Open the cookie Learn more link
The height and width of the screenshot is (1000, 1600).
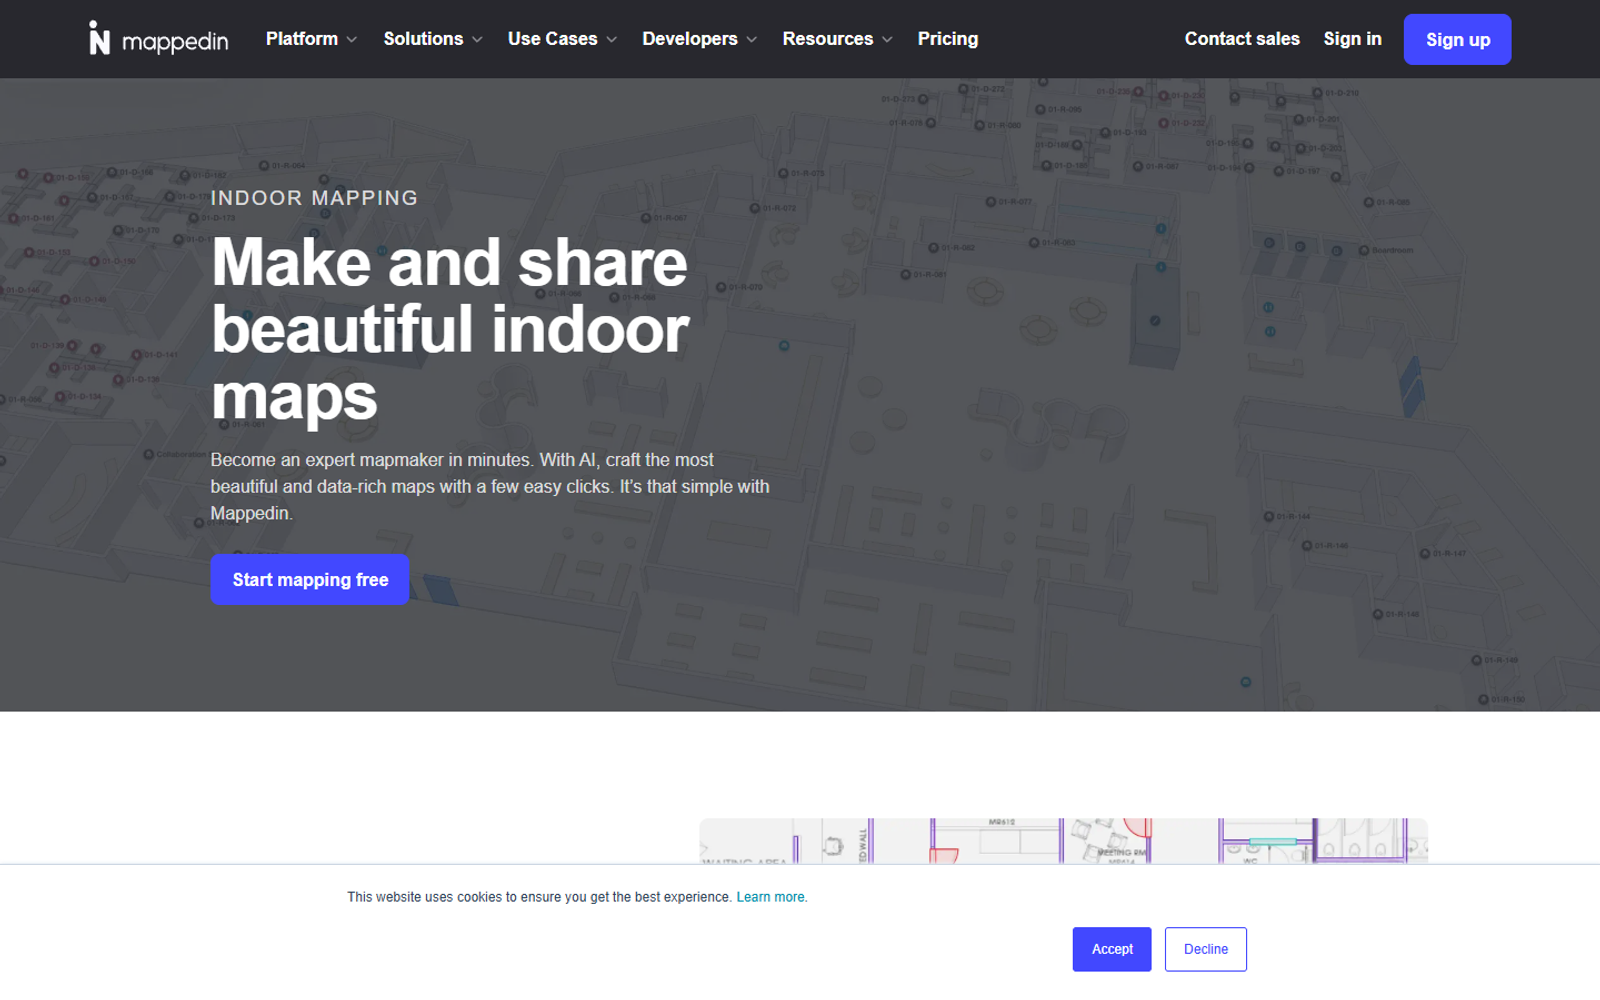(771, 897)
